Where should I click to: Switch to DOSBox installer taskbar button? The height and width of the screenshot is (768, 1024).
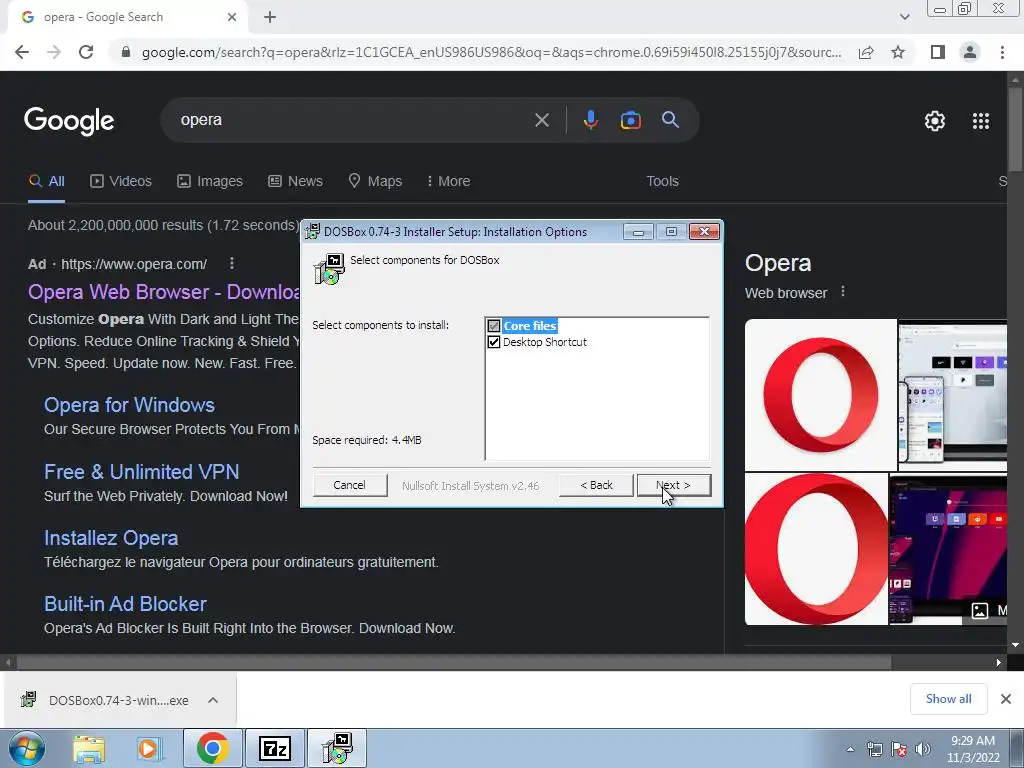click(x=337, y=749)
